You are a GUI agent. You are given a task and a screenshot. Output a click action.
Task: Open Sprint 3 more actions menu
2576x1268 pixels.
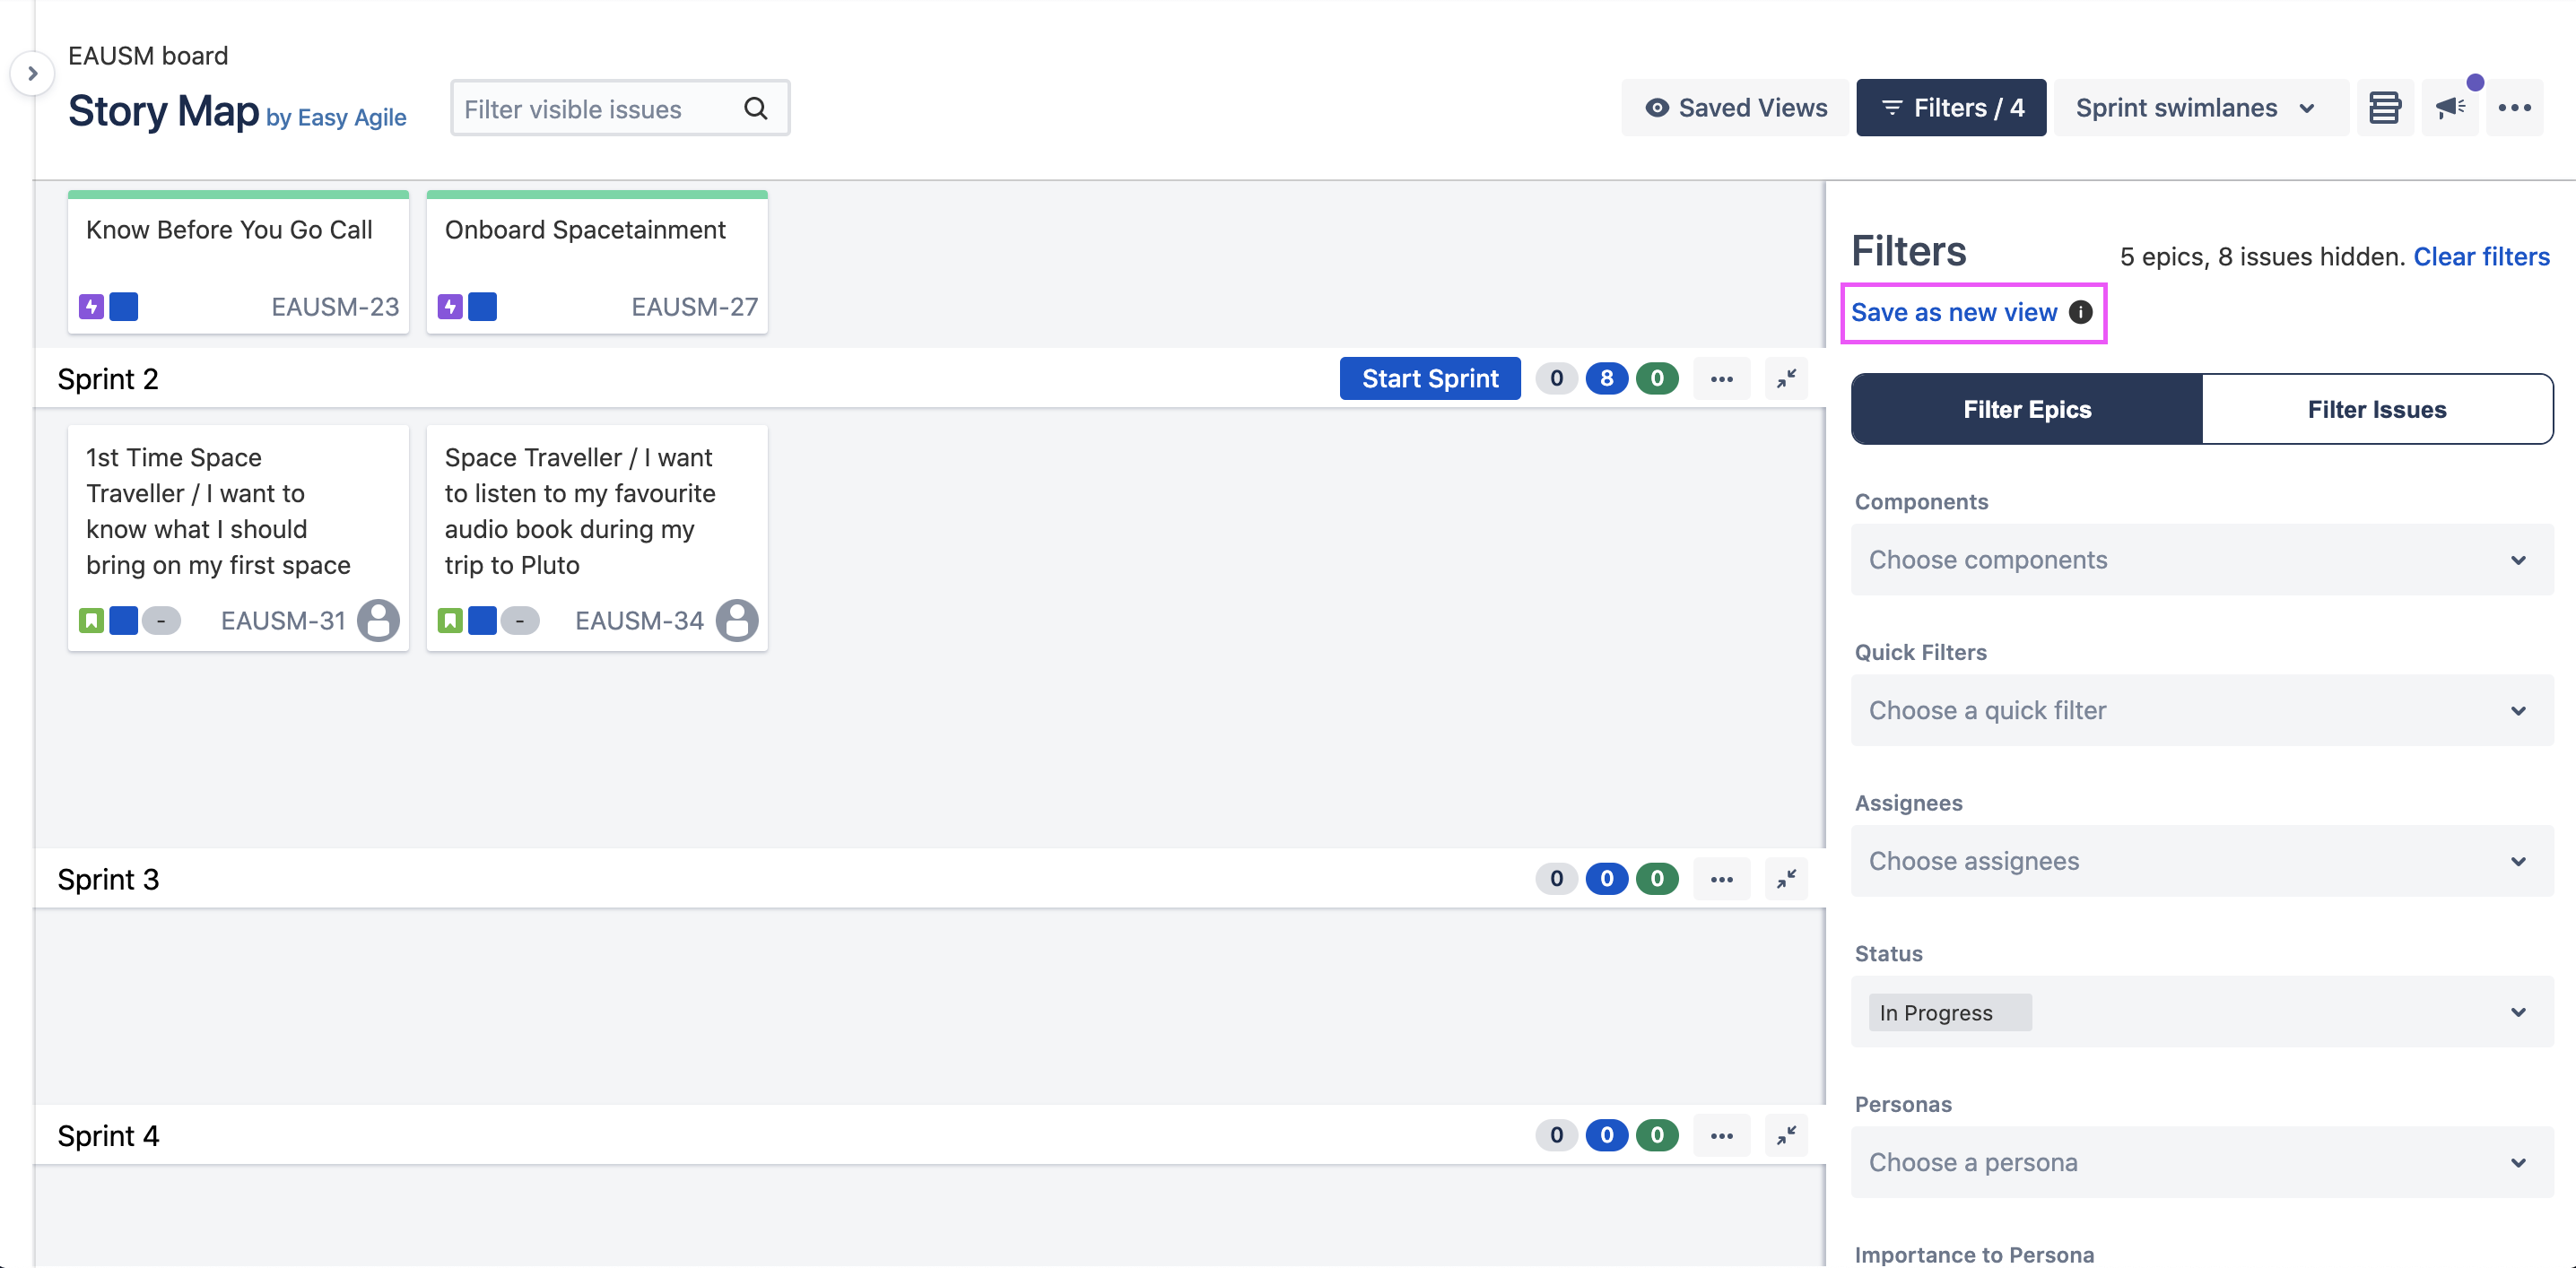[1721, 880]
